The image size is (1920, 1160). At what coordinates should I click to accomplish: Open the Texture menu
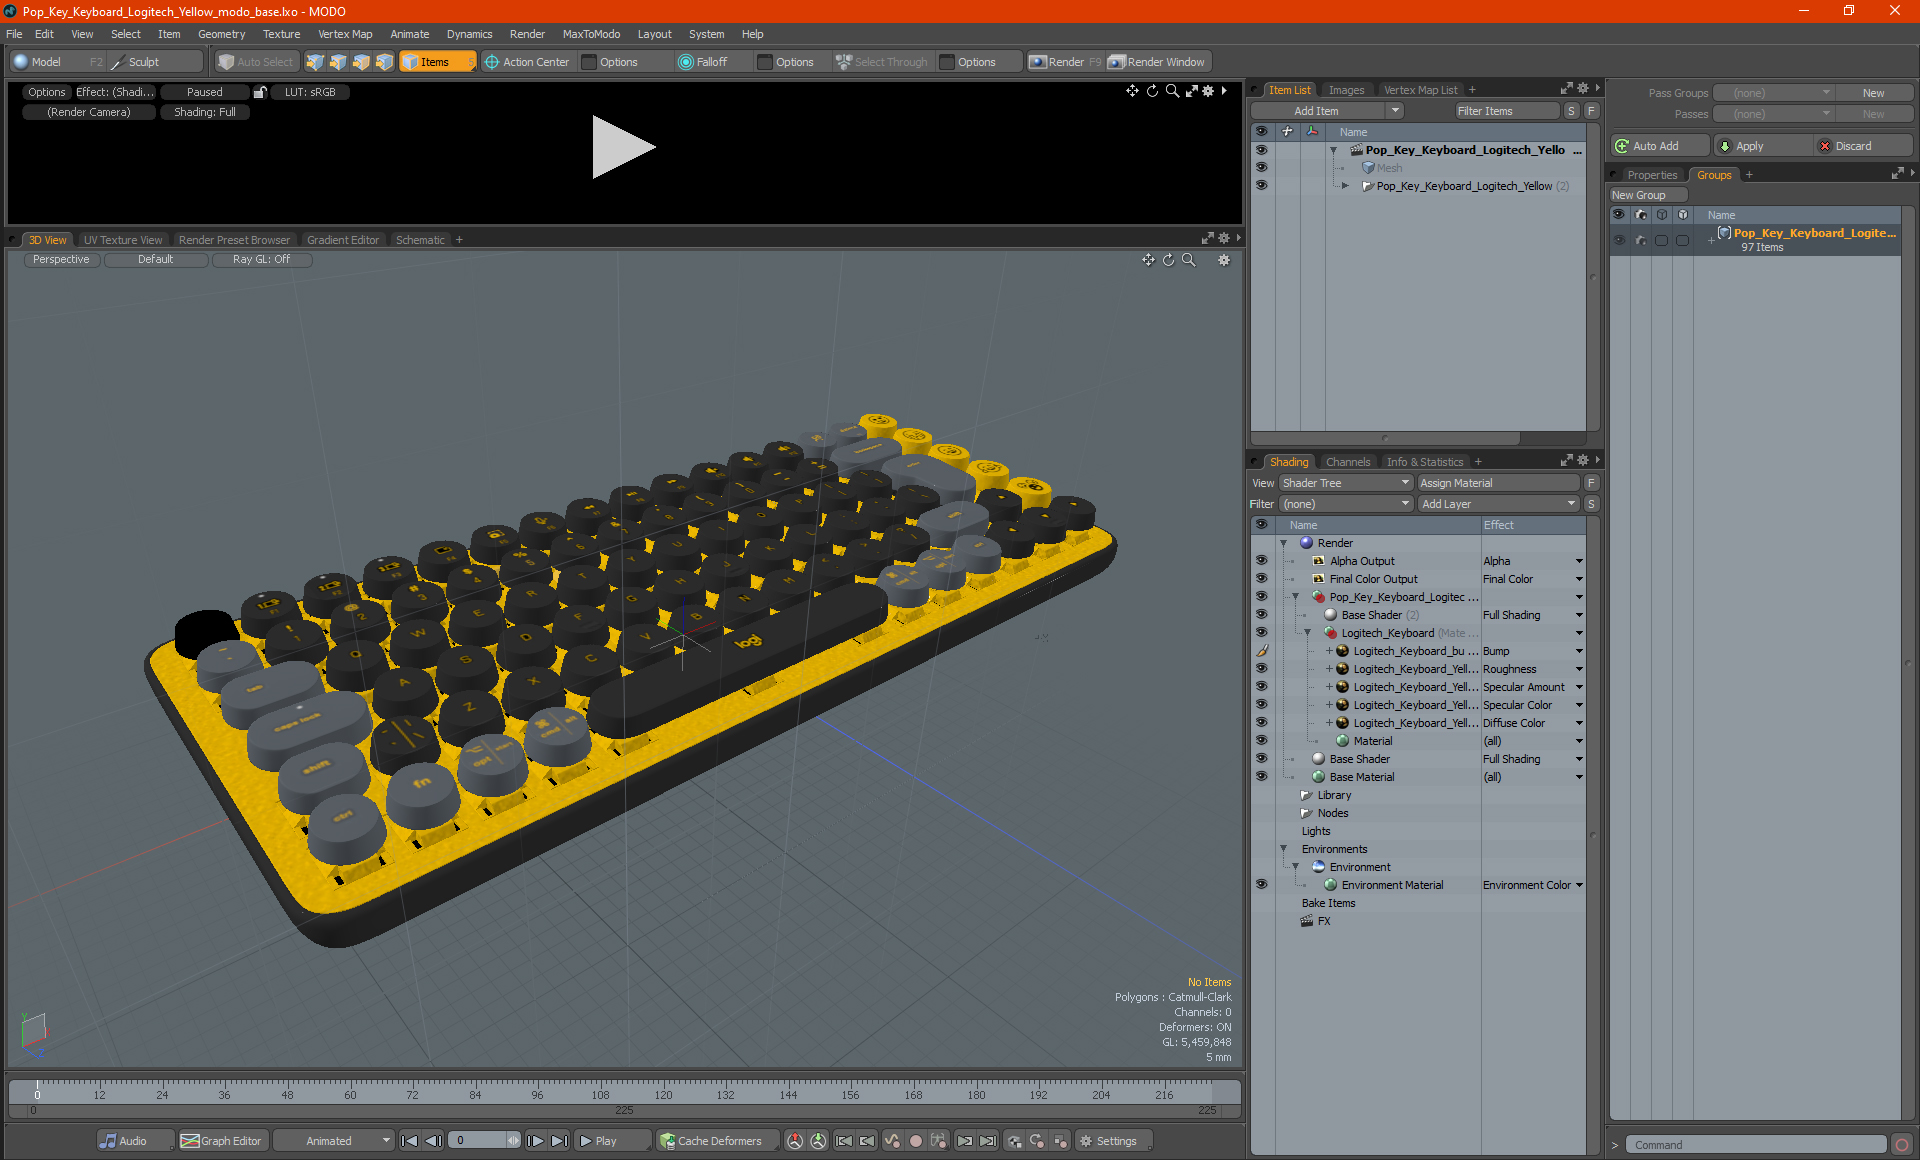[281, 34]
